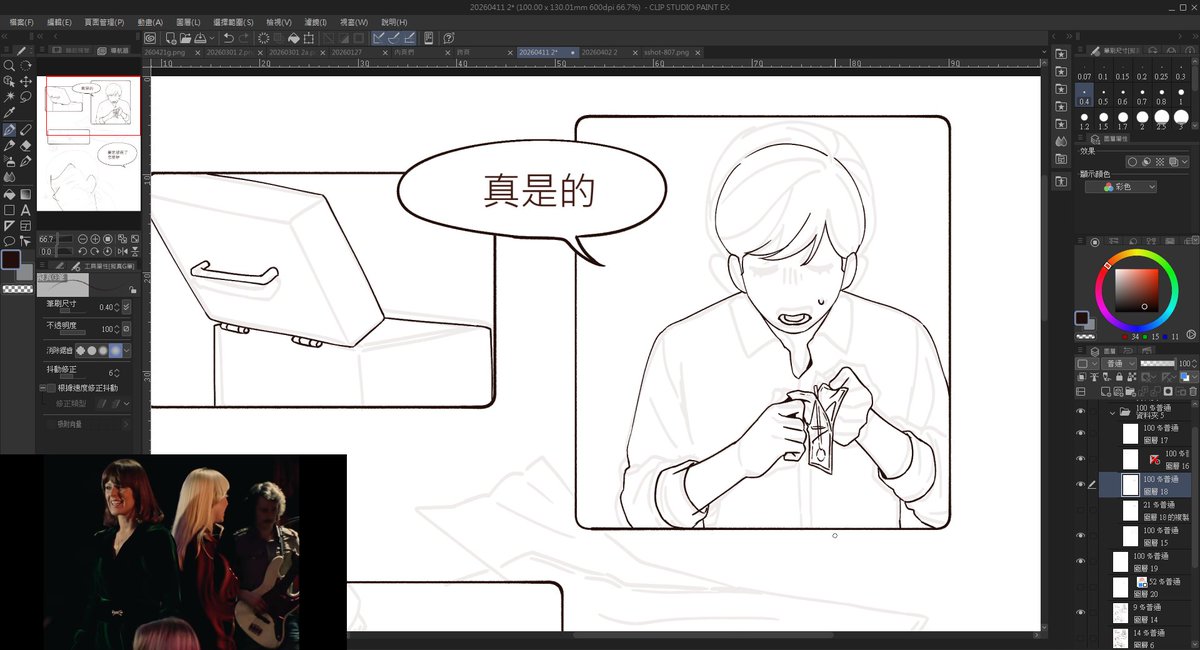Select the 圖層 18 layer thumbnail
1200x650 pixels.
[x=1131, y=484]
